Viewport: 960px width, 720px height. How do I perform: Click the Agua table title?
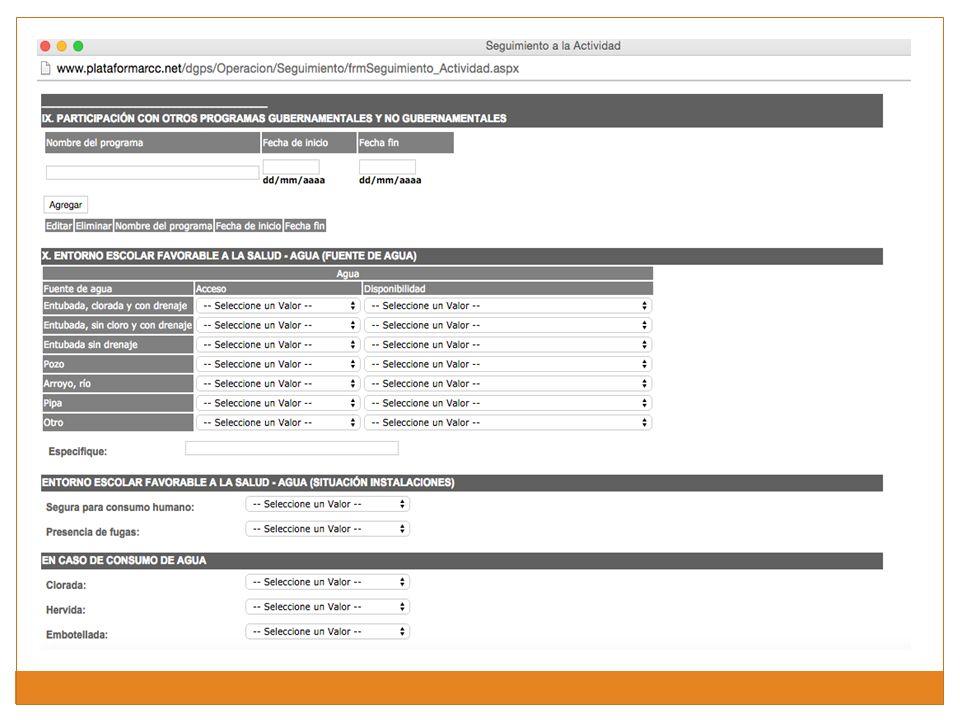(x=348, y=274)
